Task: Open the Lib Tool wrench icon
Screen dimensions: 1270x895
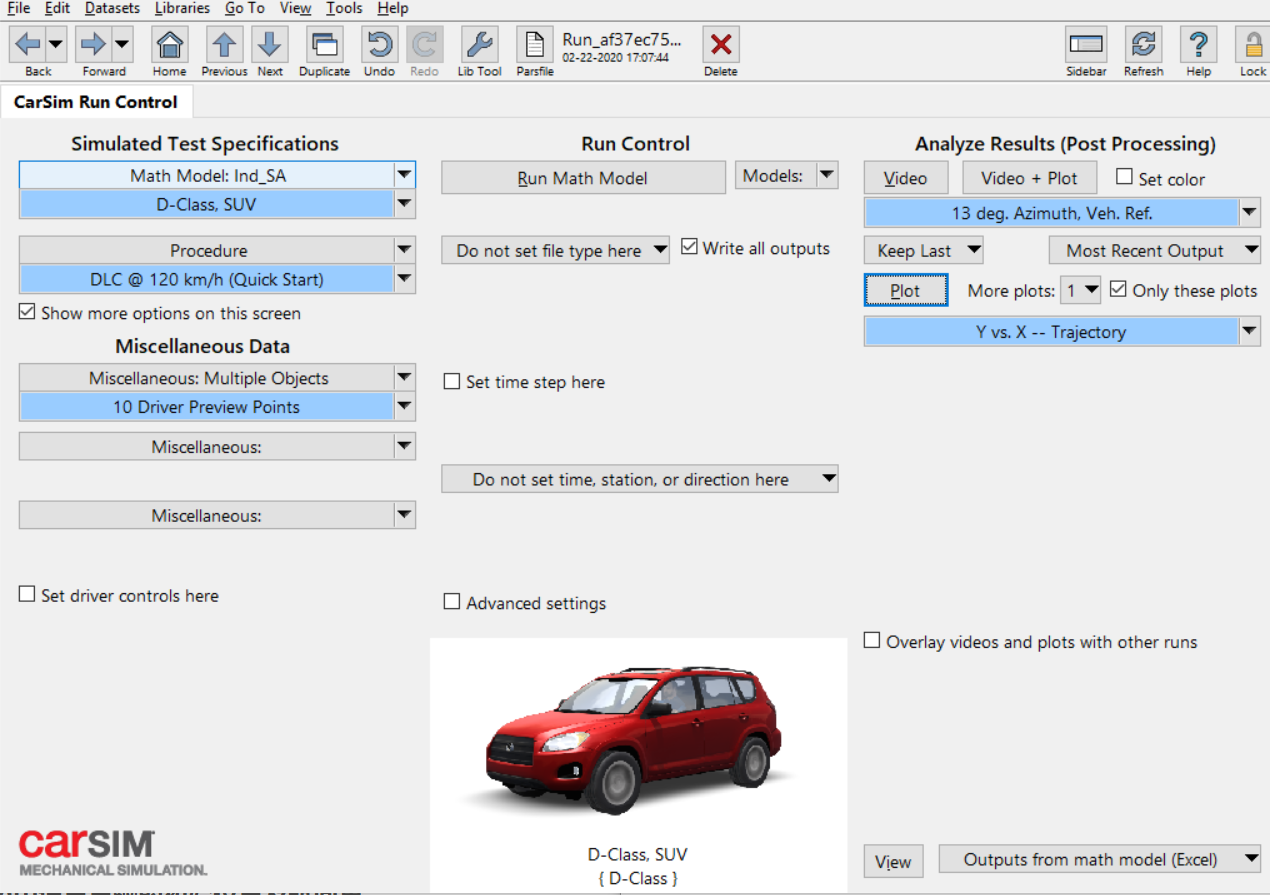Action: point(480,44)
